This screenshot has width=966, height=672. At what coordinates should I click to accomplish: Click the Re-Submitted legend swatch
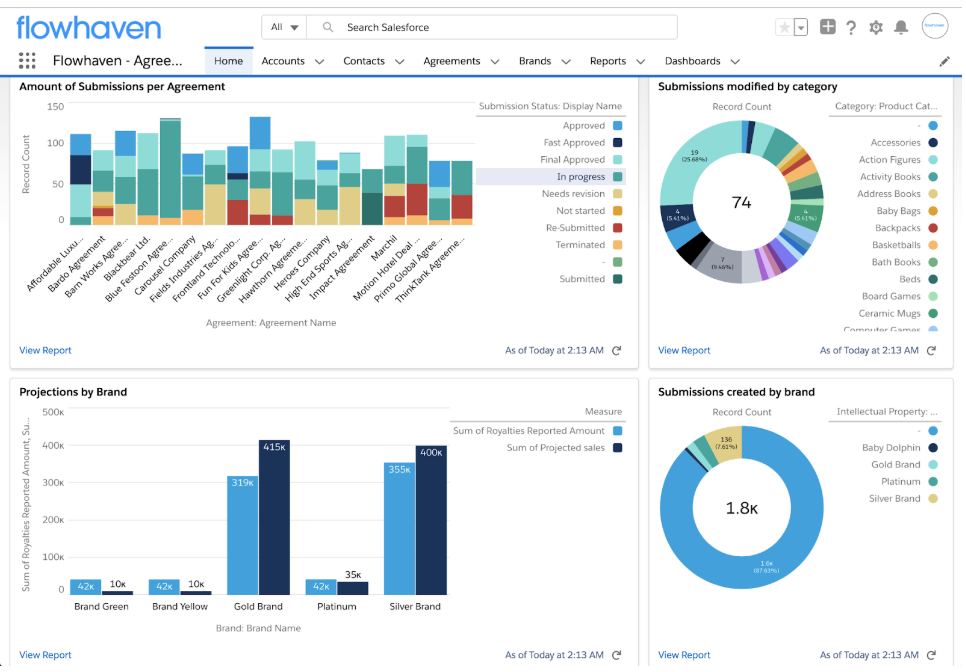pos(617,228)
